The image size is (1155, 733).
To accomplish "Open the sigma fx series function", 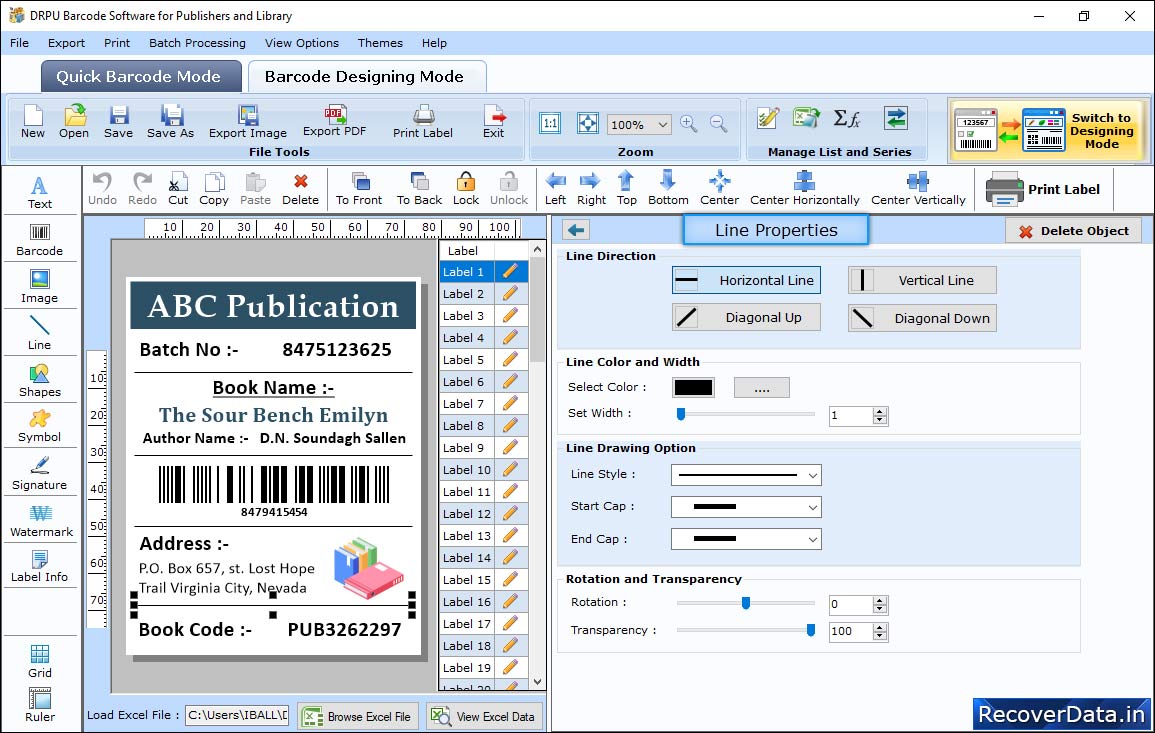I will (846, 119).
